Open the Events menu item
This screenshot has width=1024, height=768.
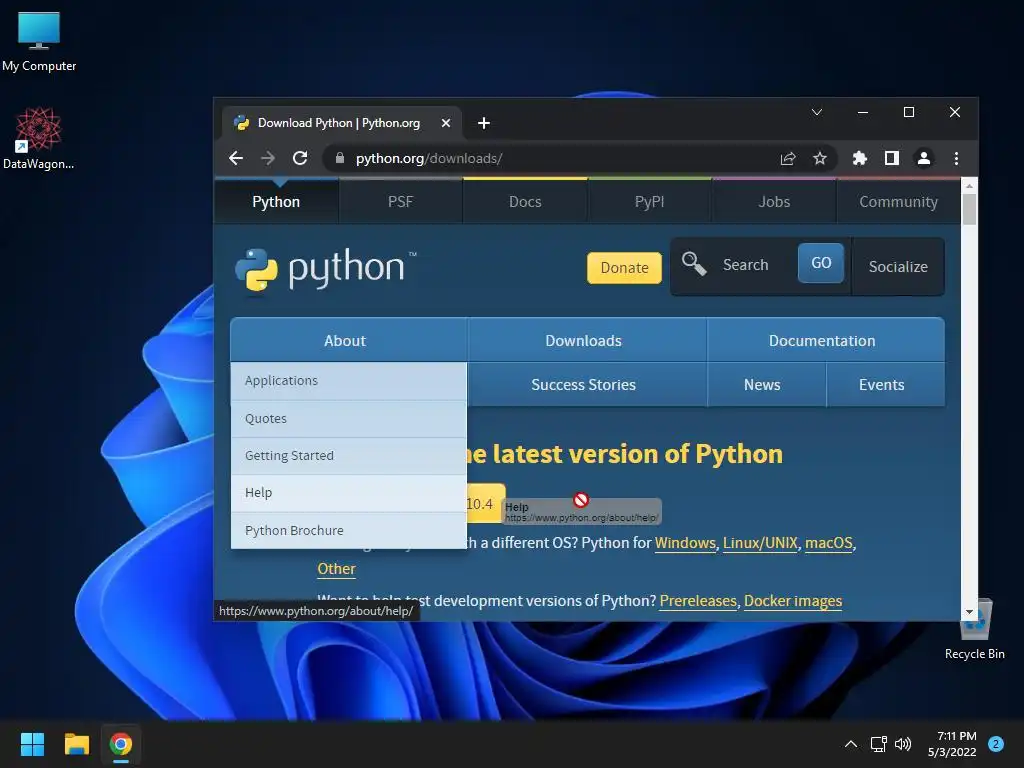pyautogui.click(x=886, y=385)
